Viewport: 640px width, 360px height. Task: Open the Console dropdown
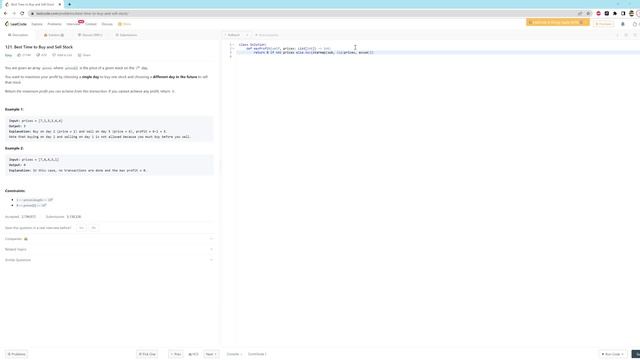tap(234, 354)
